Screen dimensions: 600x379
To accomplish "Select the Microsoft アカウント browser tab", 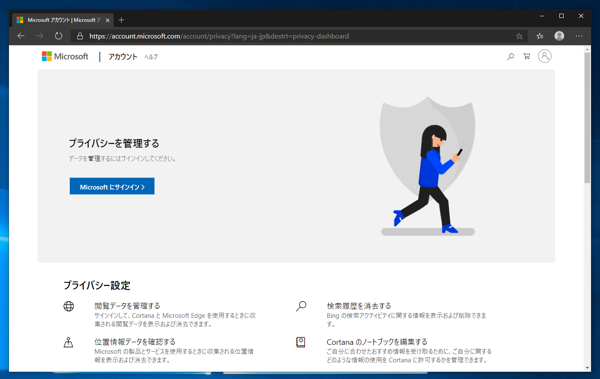I will (63, 20).
